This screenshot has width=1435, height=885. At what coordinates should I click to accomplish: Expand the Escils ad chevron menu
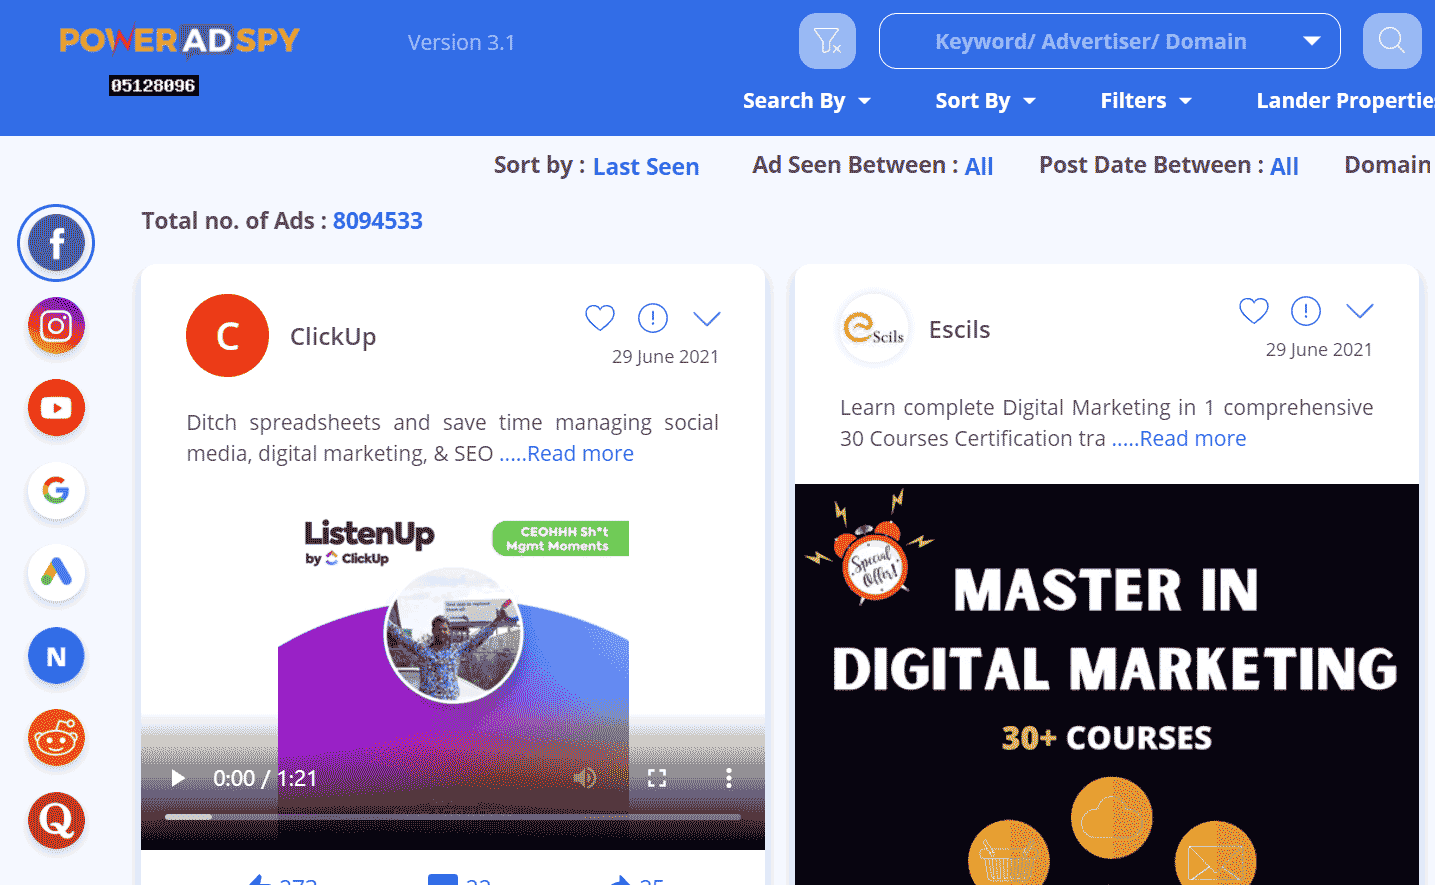pos(1360,311)
